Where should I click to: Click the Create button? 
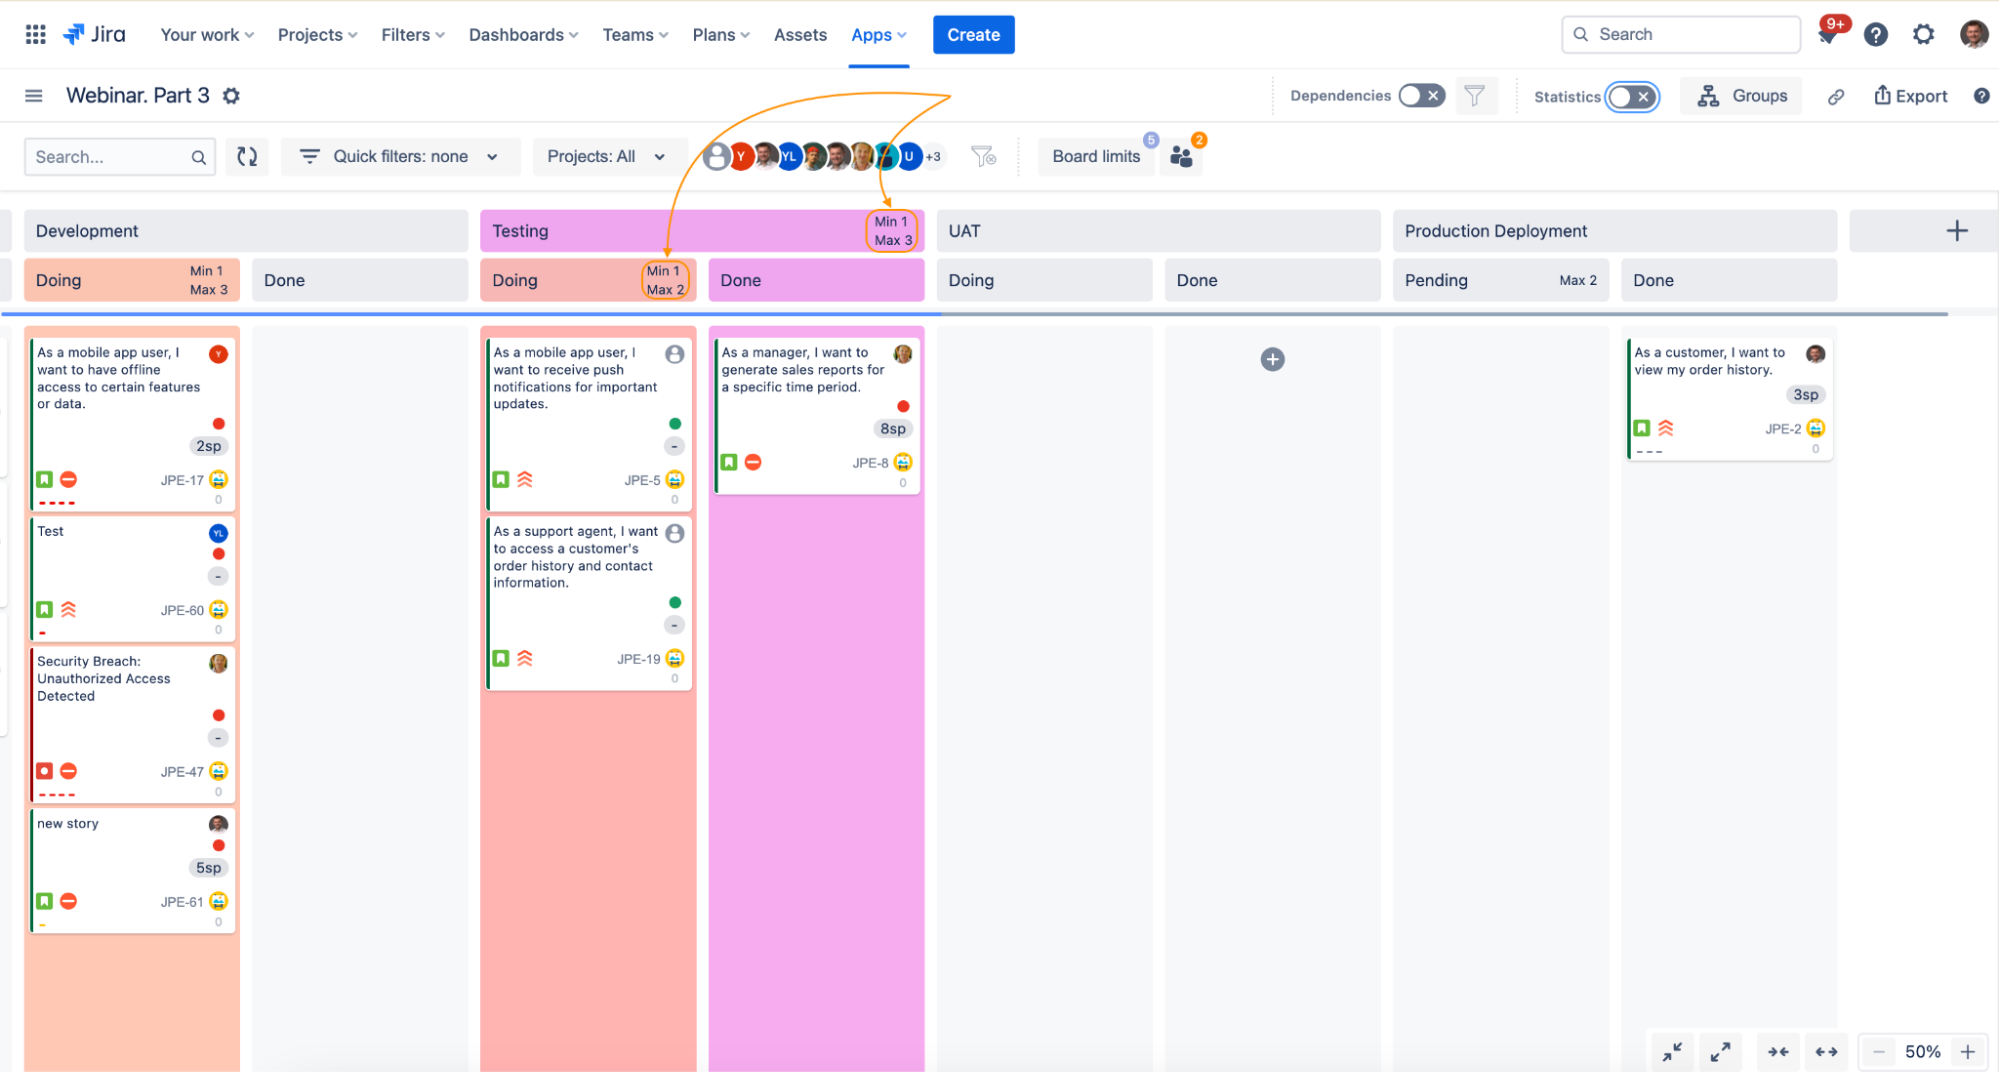point(973,35)
